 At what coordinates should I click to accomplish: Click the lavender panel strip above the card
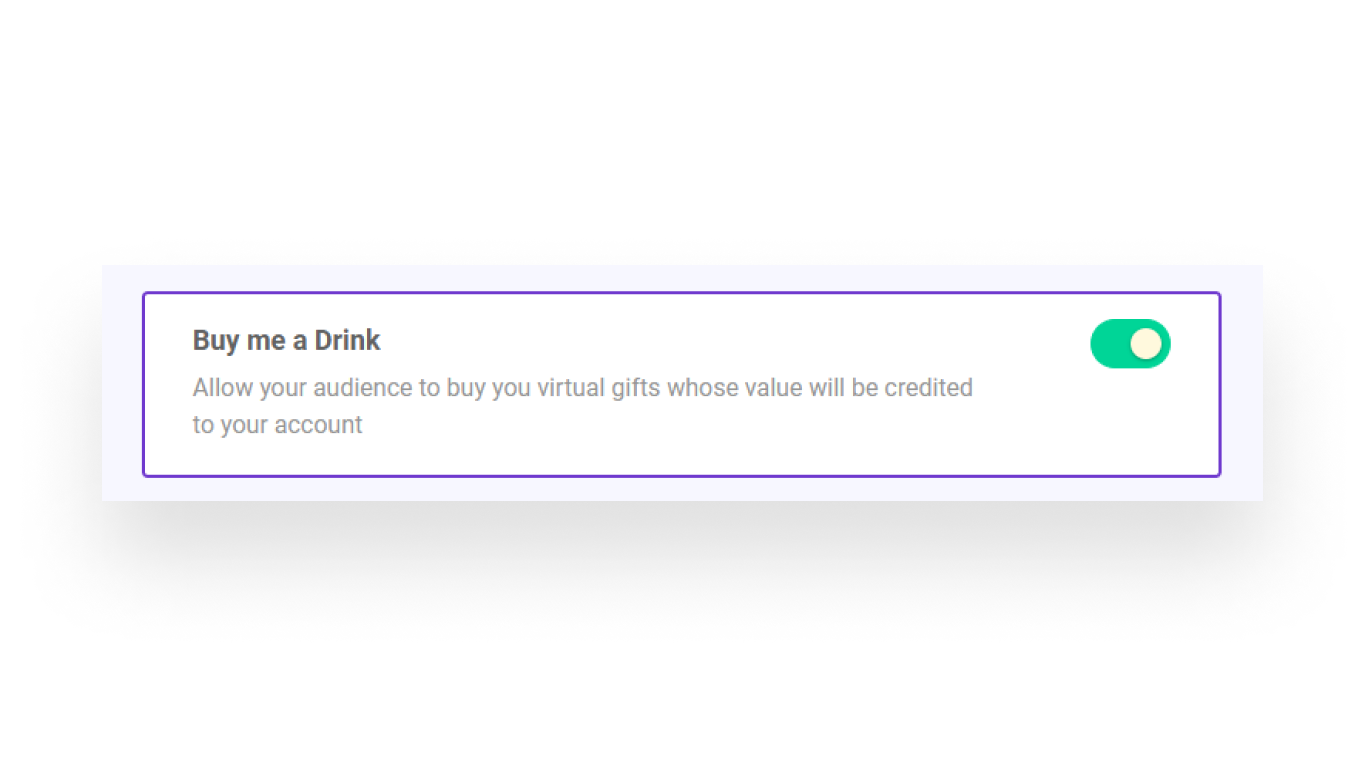(682, 278)
